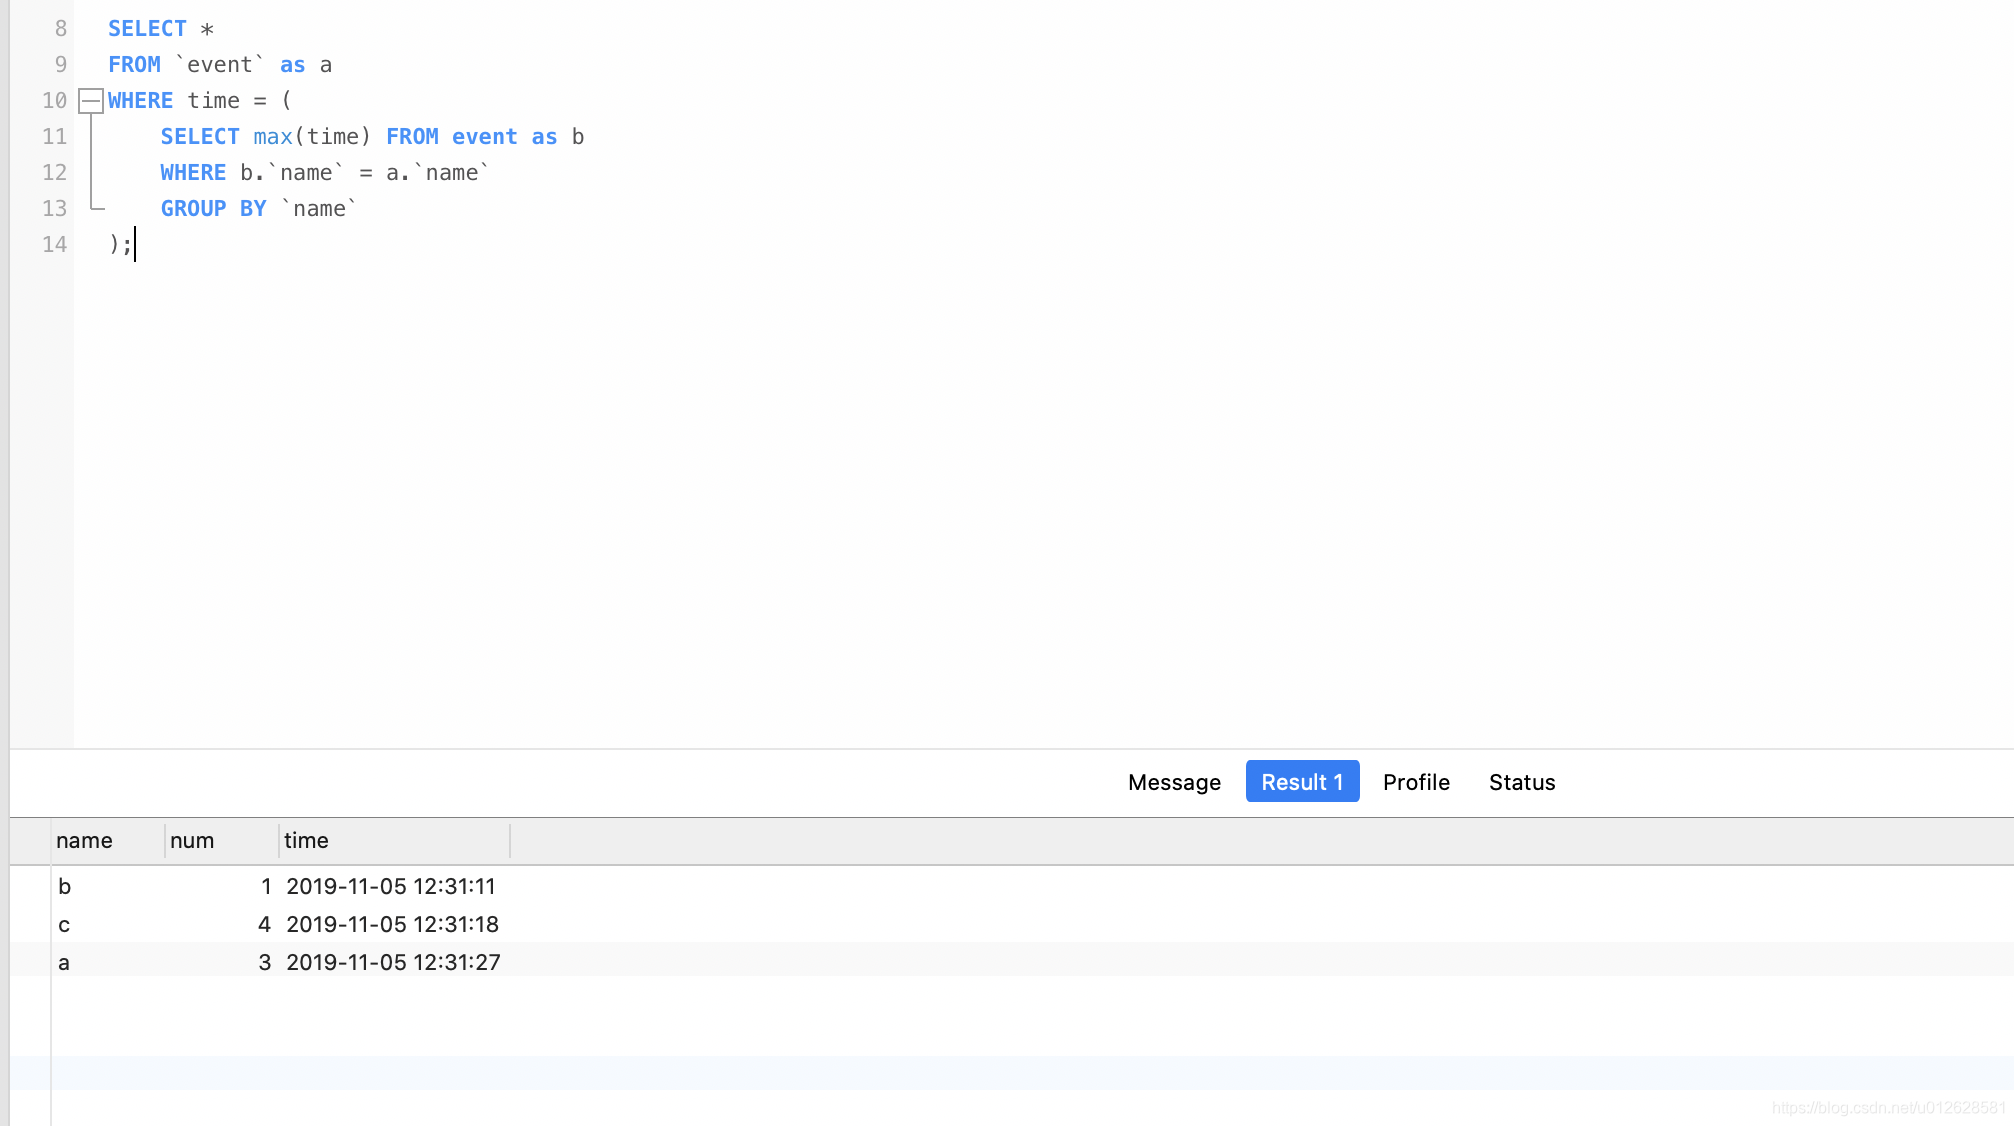Click the time column header
The image size is (2014, 1126).
coord(395,841)
